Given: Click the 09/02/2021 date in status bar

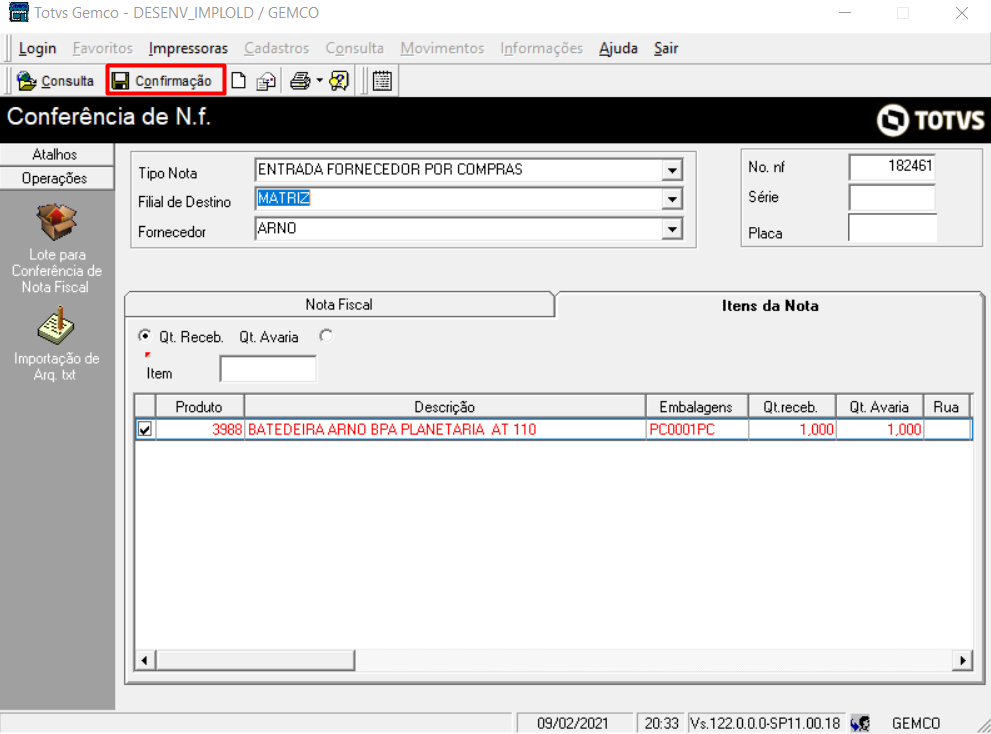Looking at the screenshot, I should [x=573, y=723].
